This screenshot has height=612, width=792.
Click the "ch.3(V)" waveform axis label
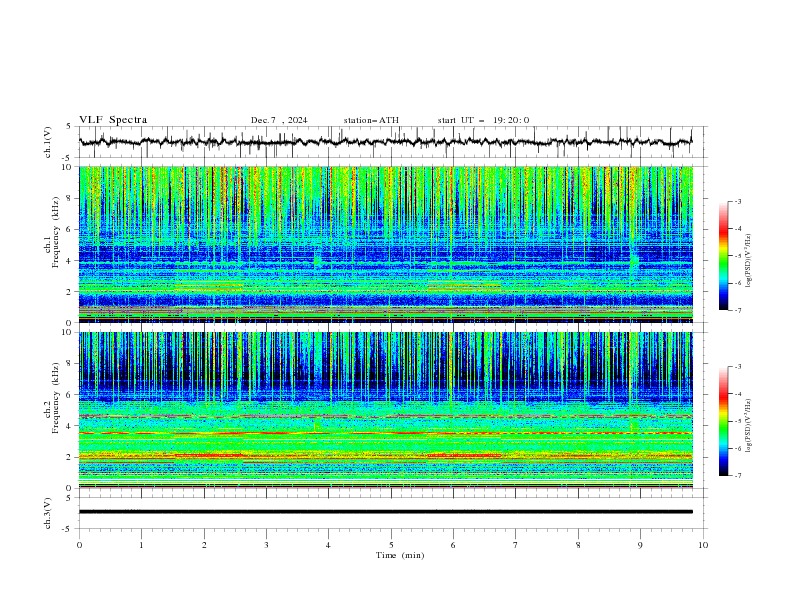coord(48,513)
